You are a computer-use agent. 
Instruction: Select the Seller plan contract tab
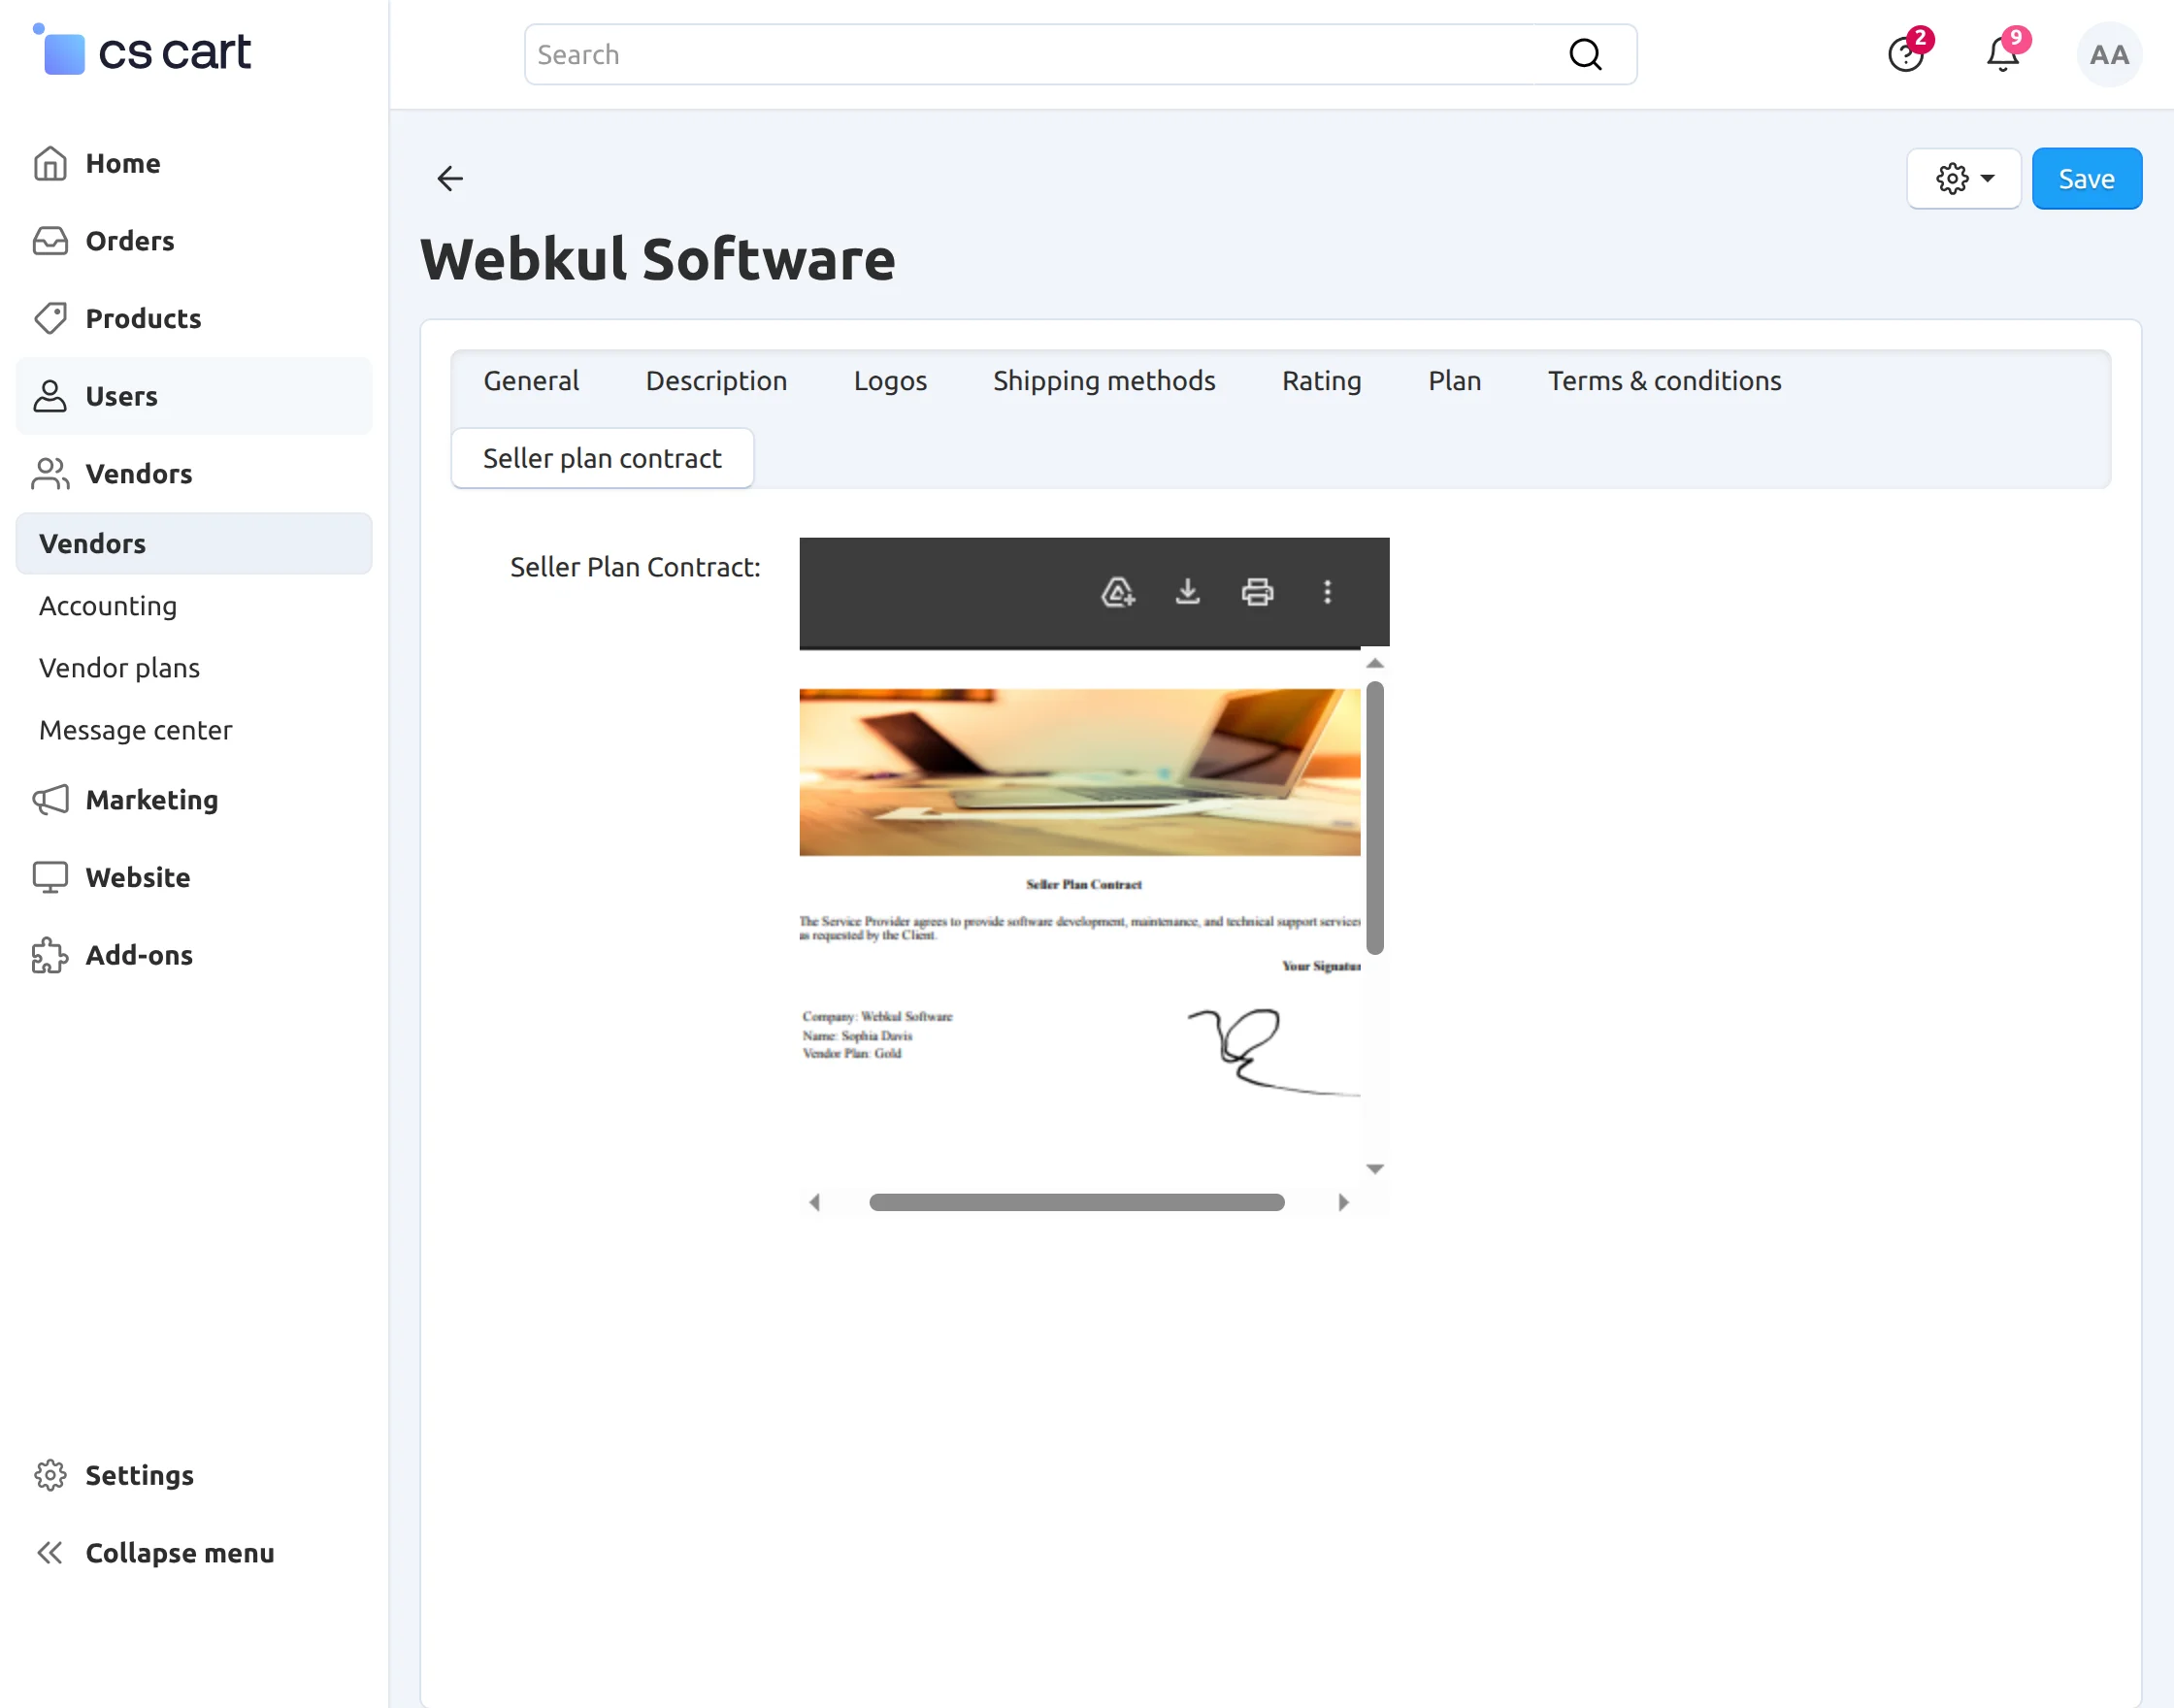tap(602, 458)
